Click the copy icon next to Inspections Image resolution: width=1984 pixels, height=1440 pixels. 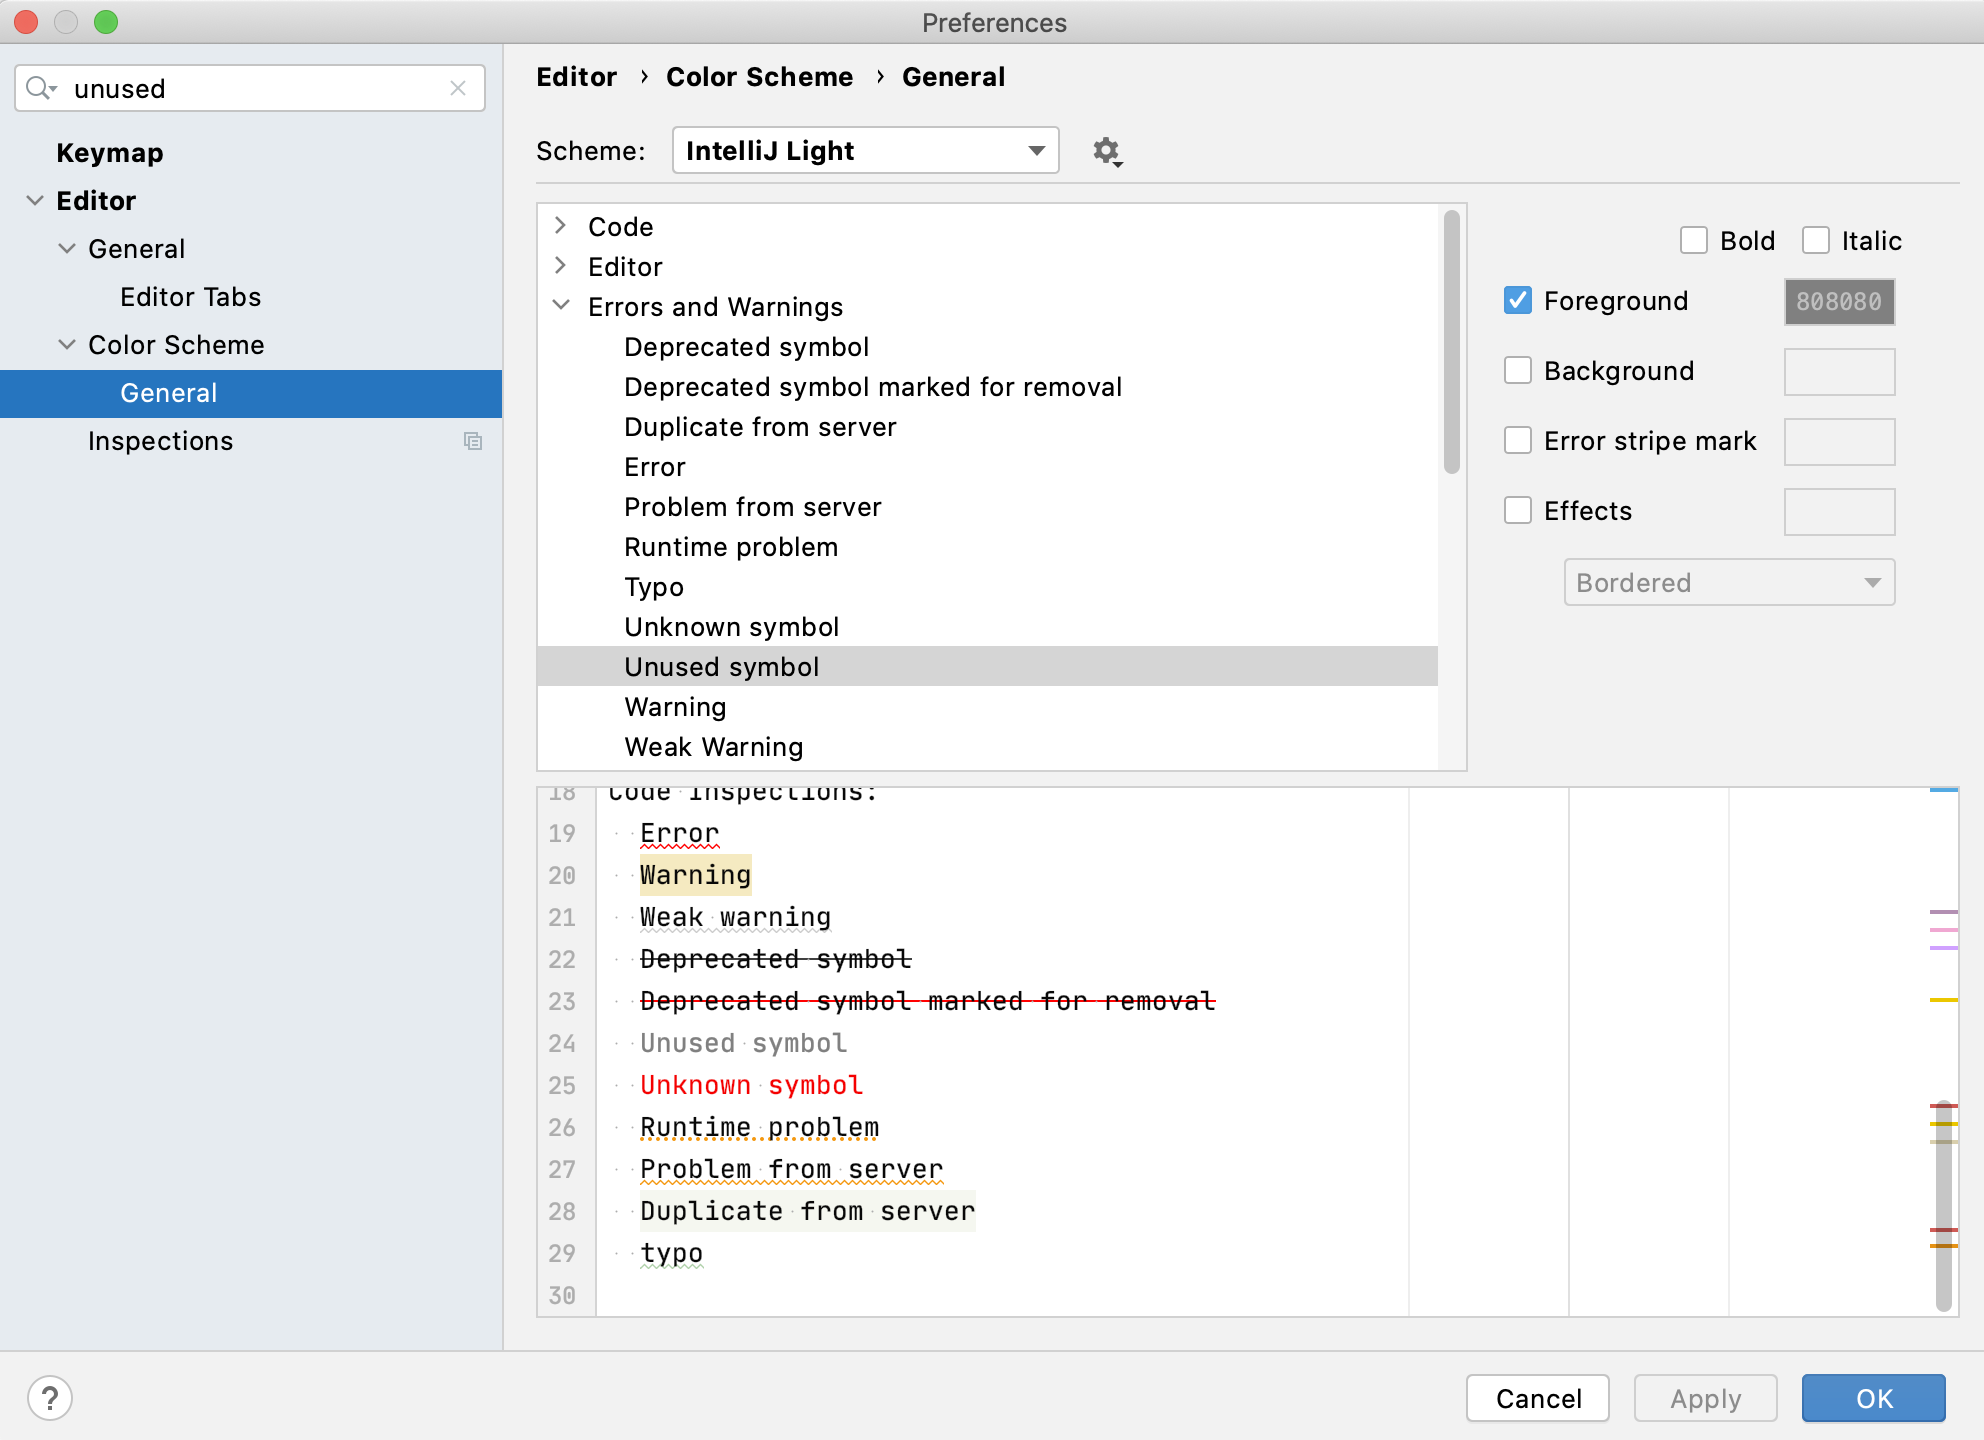[472, 441]
